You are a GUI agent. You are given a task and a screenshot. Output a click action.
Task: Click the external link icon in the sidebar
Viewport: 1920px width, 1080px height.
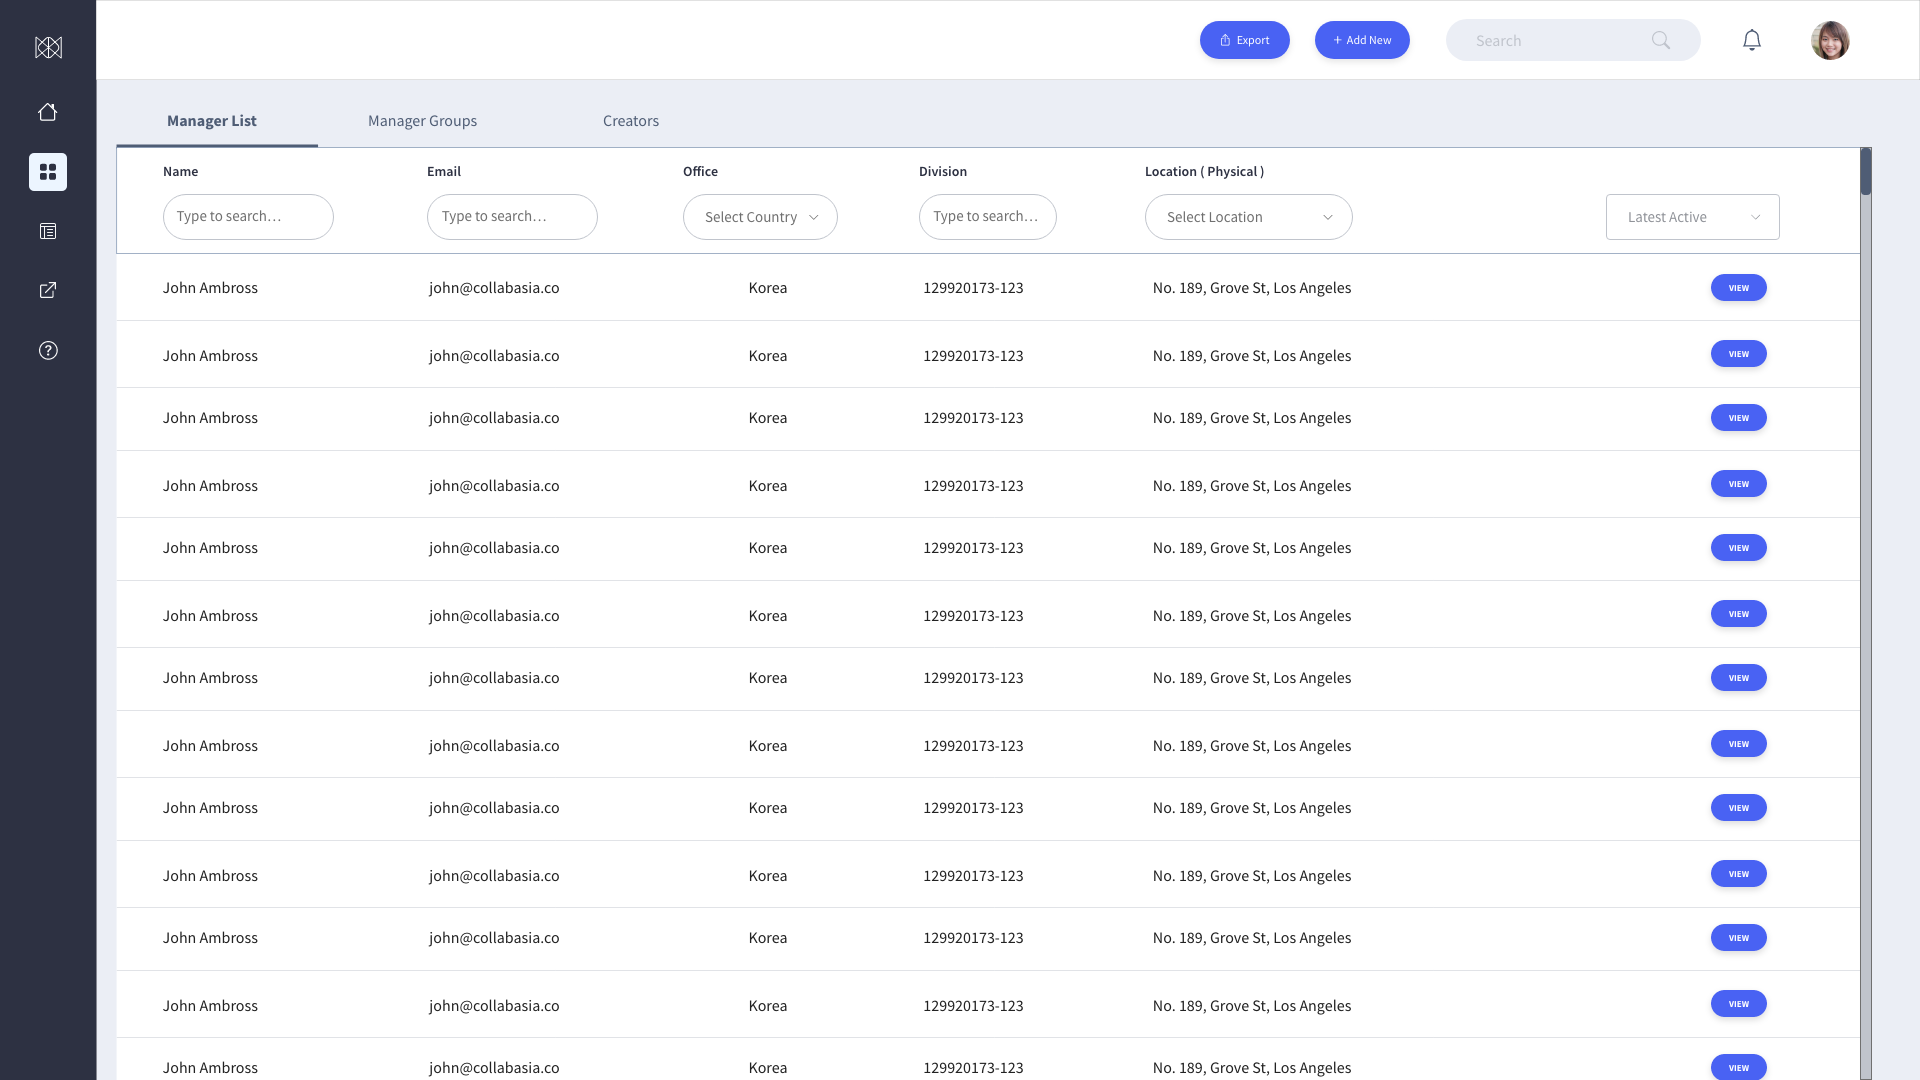(48, 290)
